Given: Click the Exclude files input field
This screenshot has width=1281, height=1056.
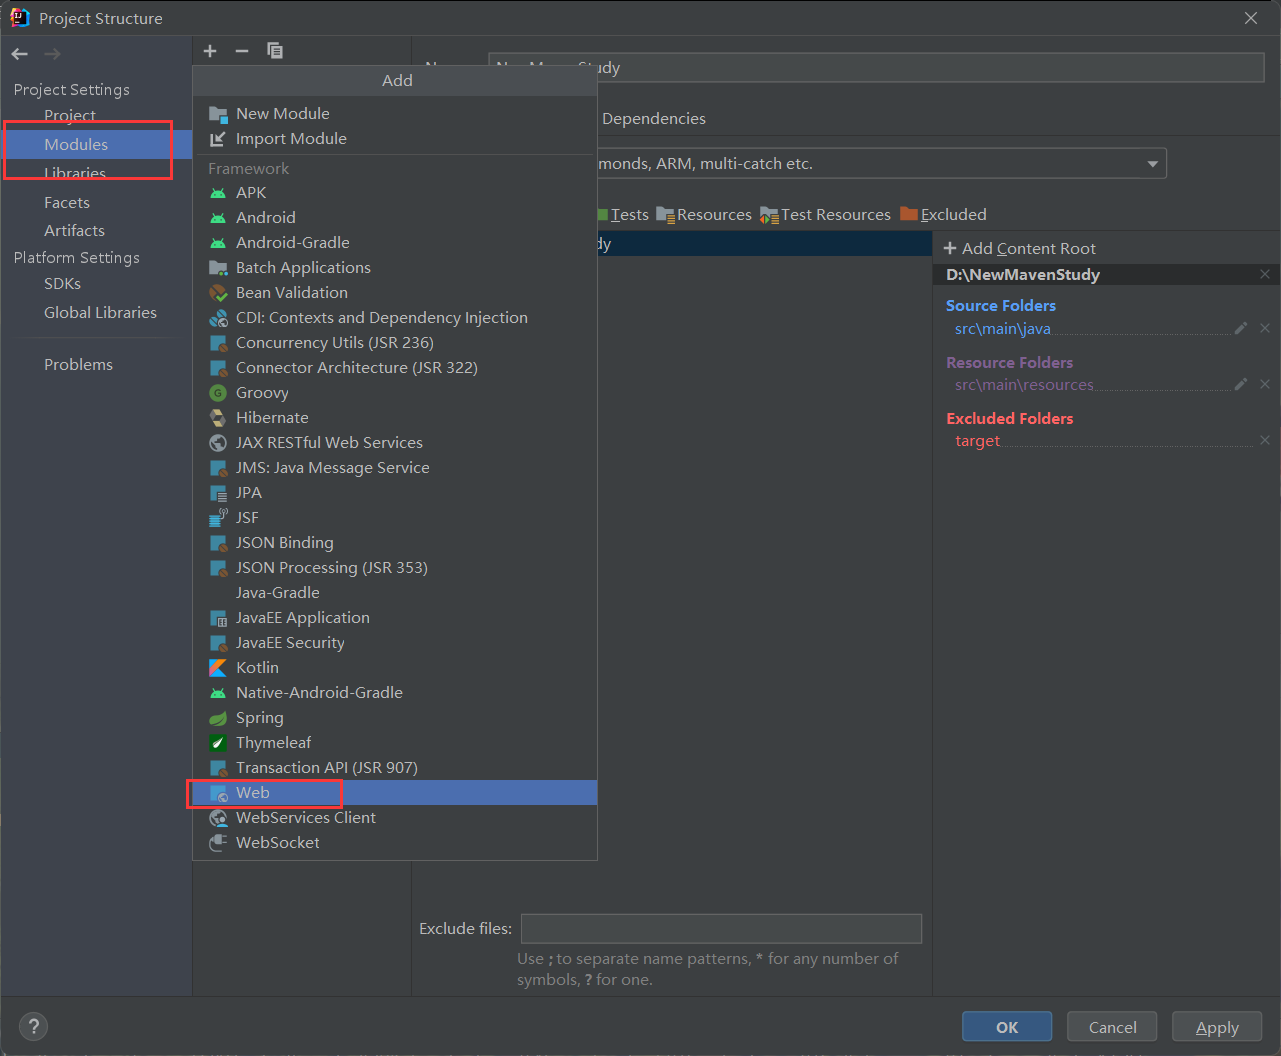Looking at the screenshot, I should pos(721,929).
